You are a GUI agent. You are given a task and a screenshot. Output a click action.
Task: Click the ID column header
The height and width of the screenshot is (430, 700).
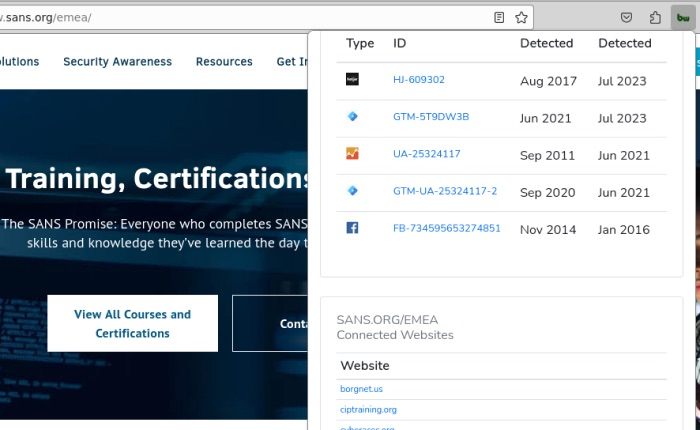400,43
